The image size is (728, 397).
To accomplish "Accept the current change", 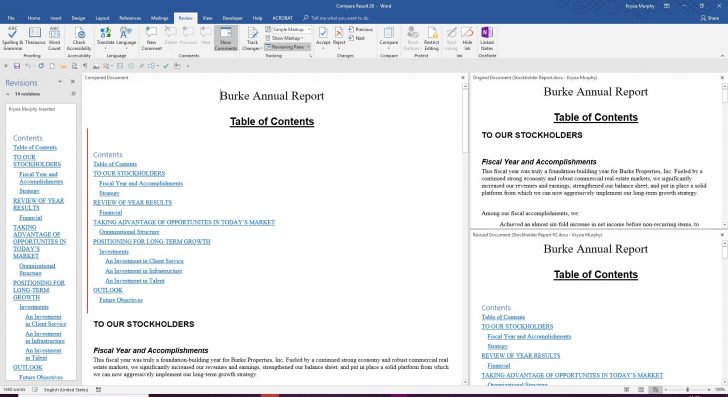I will click(x=323, y=38).
